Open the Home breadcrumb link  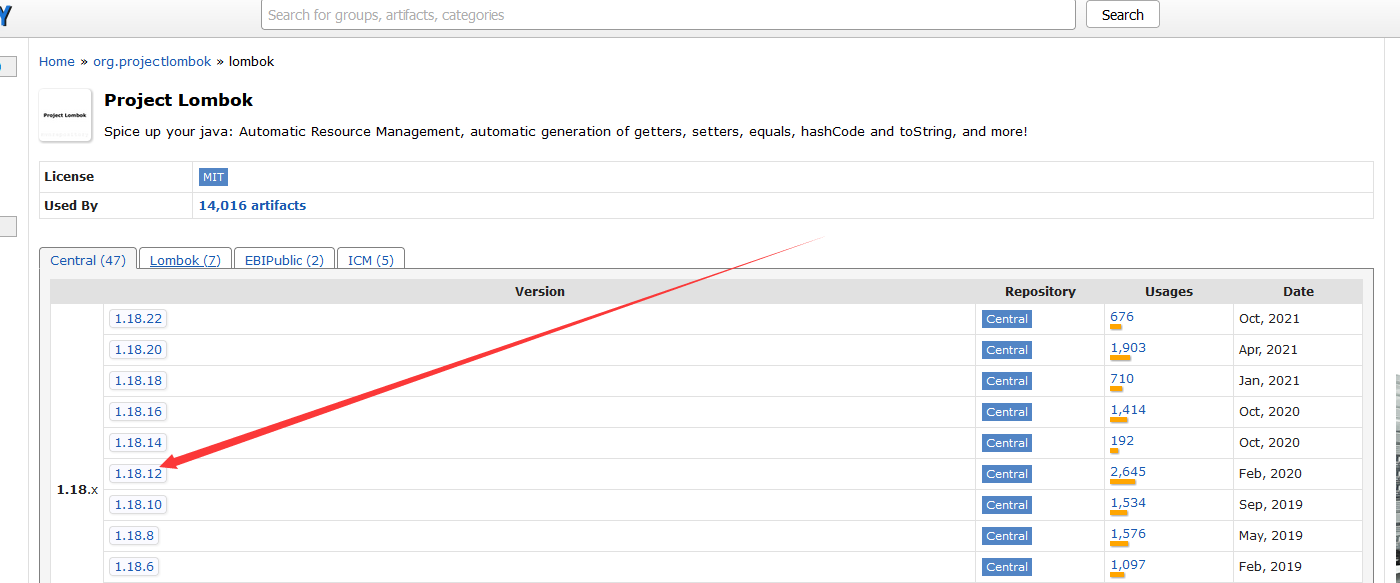[x=57, y=61]
